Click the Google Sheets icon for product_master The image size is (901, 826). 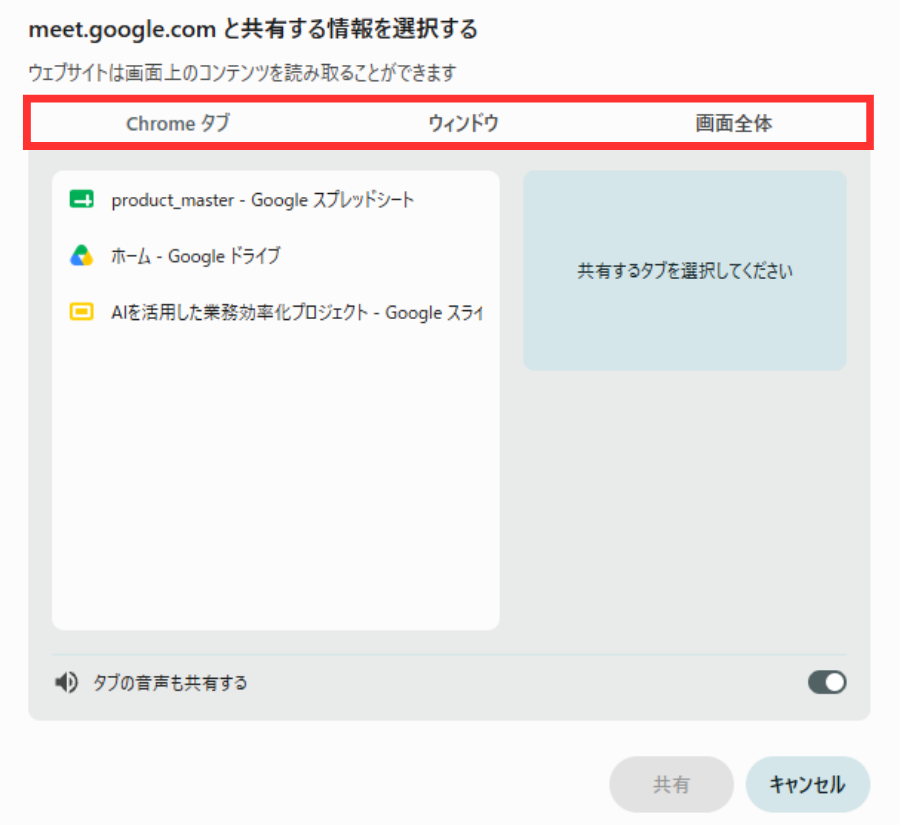[82, 199]
